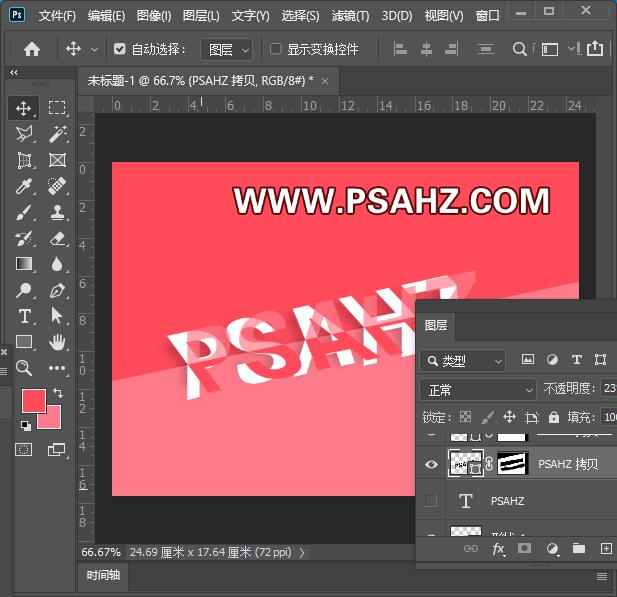The width and height of the screenshot is (617, 597).
Task: Open the 图像(I) menu
Action: 154,16
